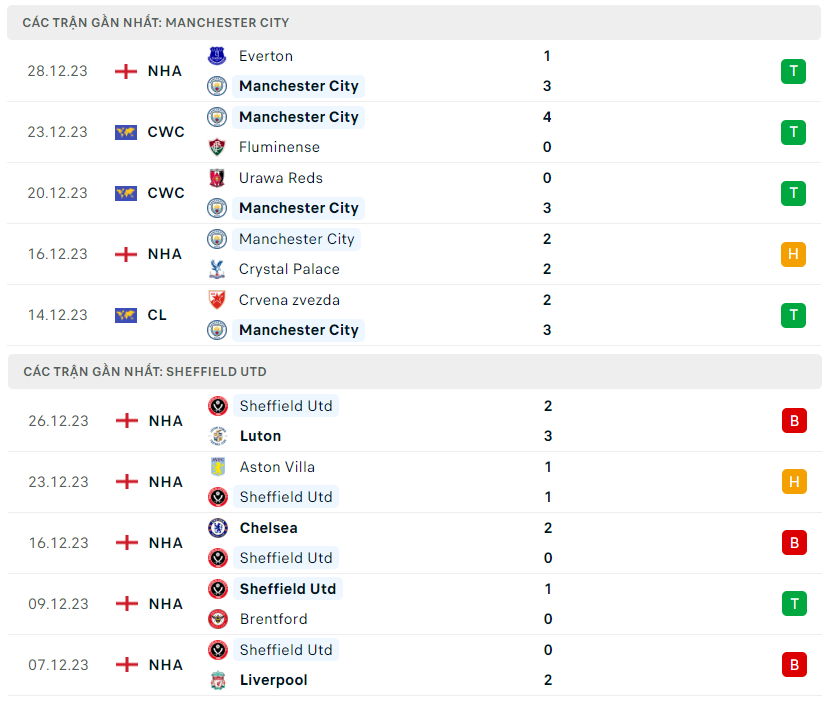827x709 pixels.
Task: Click the Chelsea club crest icon
Action: pyautogui.click(x=218, y=528)
